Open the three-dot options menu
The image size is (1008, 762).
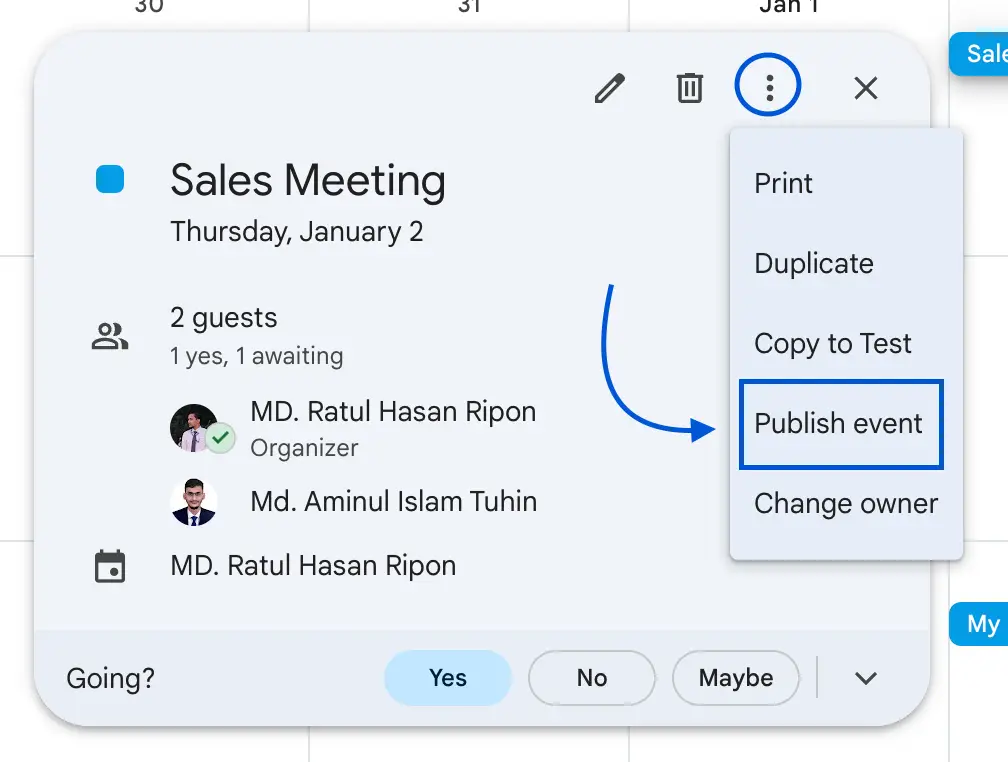click(768, 88)
